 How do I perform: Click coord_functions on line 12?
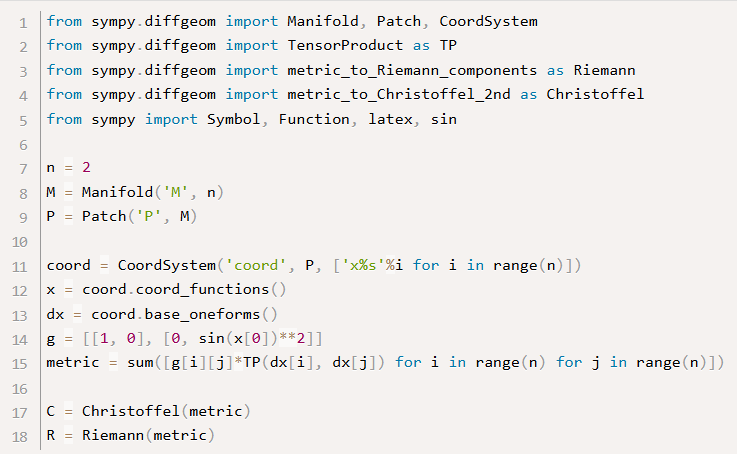pos(202,290)
